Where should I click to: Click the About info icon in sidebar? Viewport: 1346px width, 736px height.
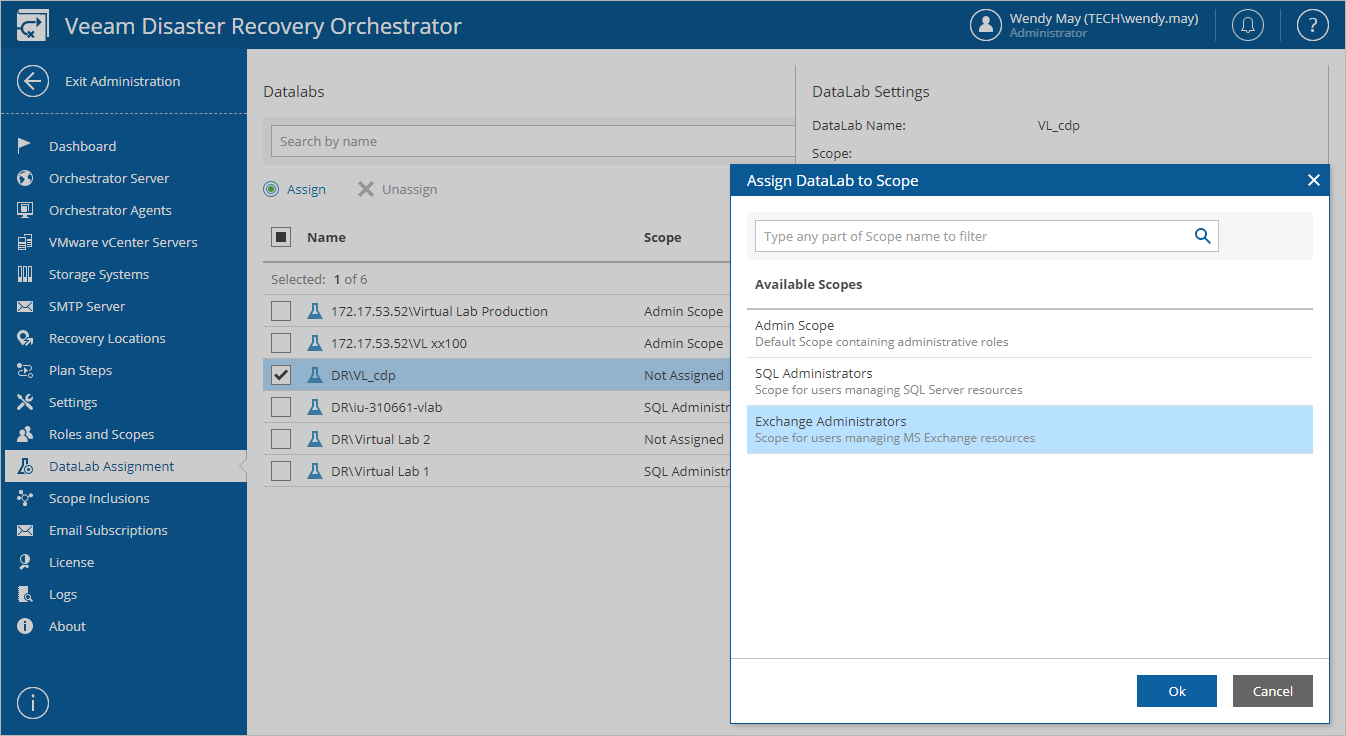click(26, 626)
